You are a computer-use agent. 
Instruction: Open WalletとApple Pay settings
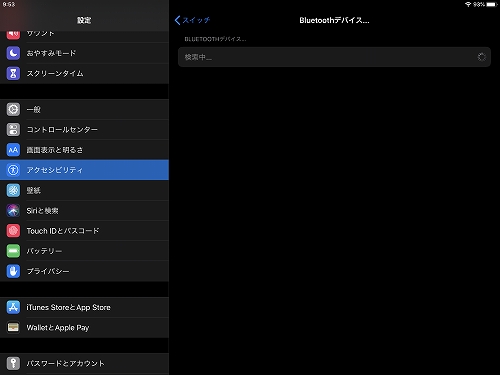pos(84,327)
